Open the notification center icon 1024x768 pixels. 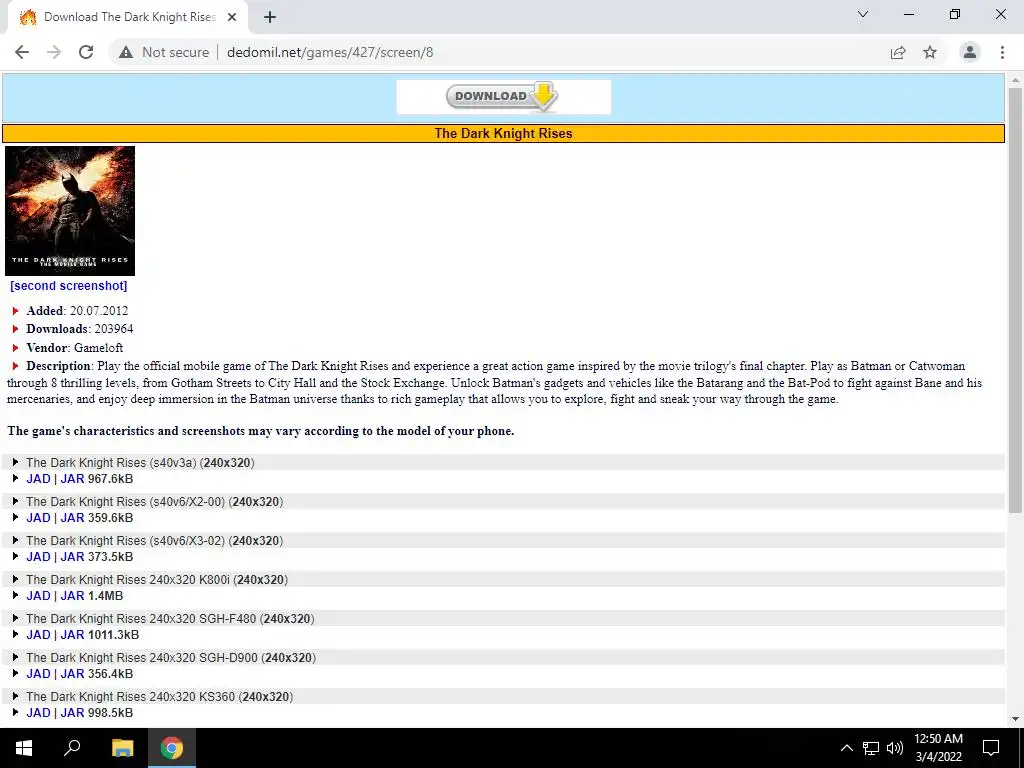[991, 748]
